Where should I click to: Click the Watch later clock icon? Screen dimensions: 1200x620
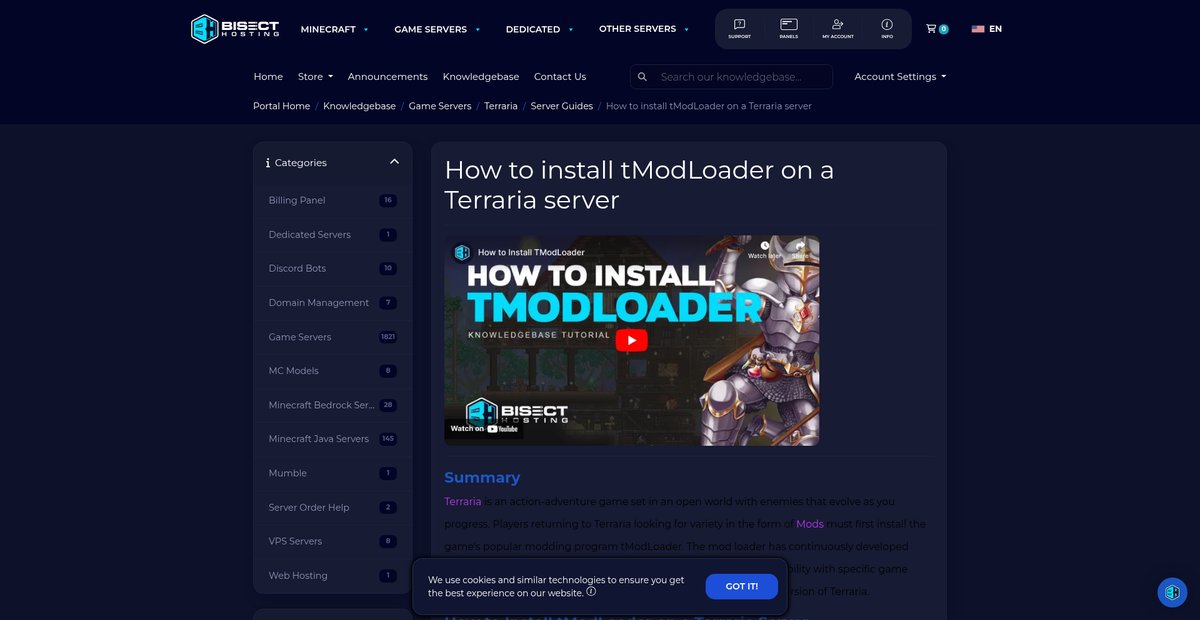pos(764,248)
